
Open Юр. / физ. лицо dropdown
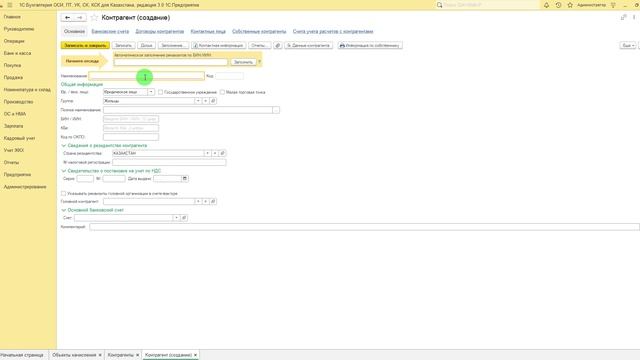[x=151, y=92]
